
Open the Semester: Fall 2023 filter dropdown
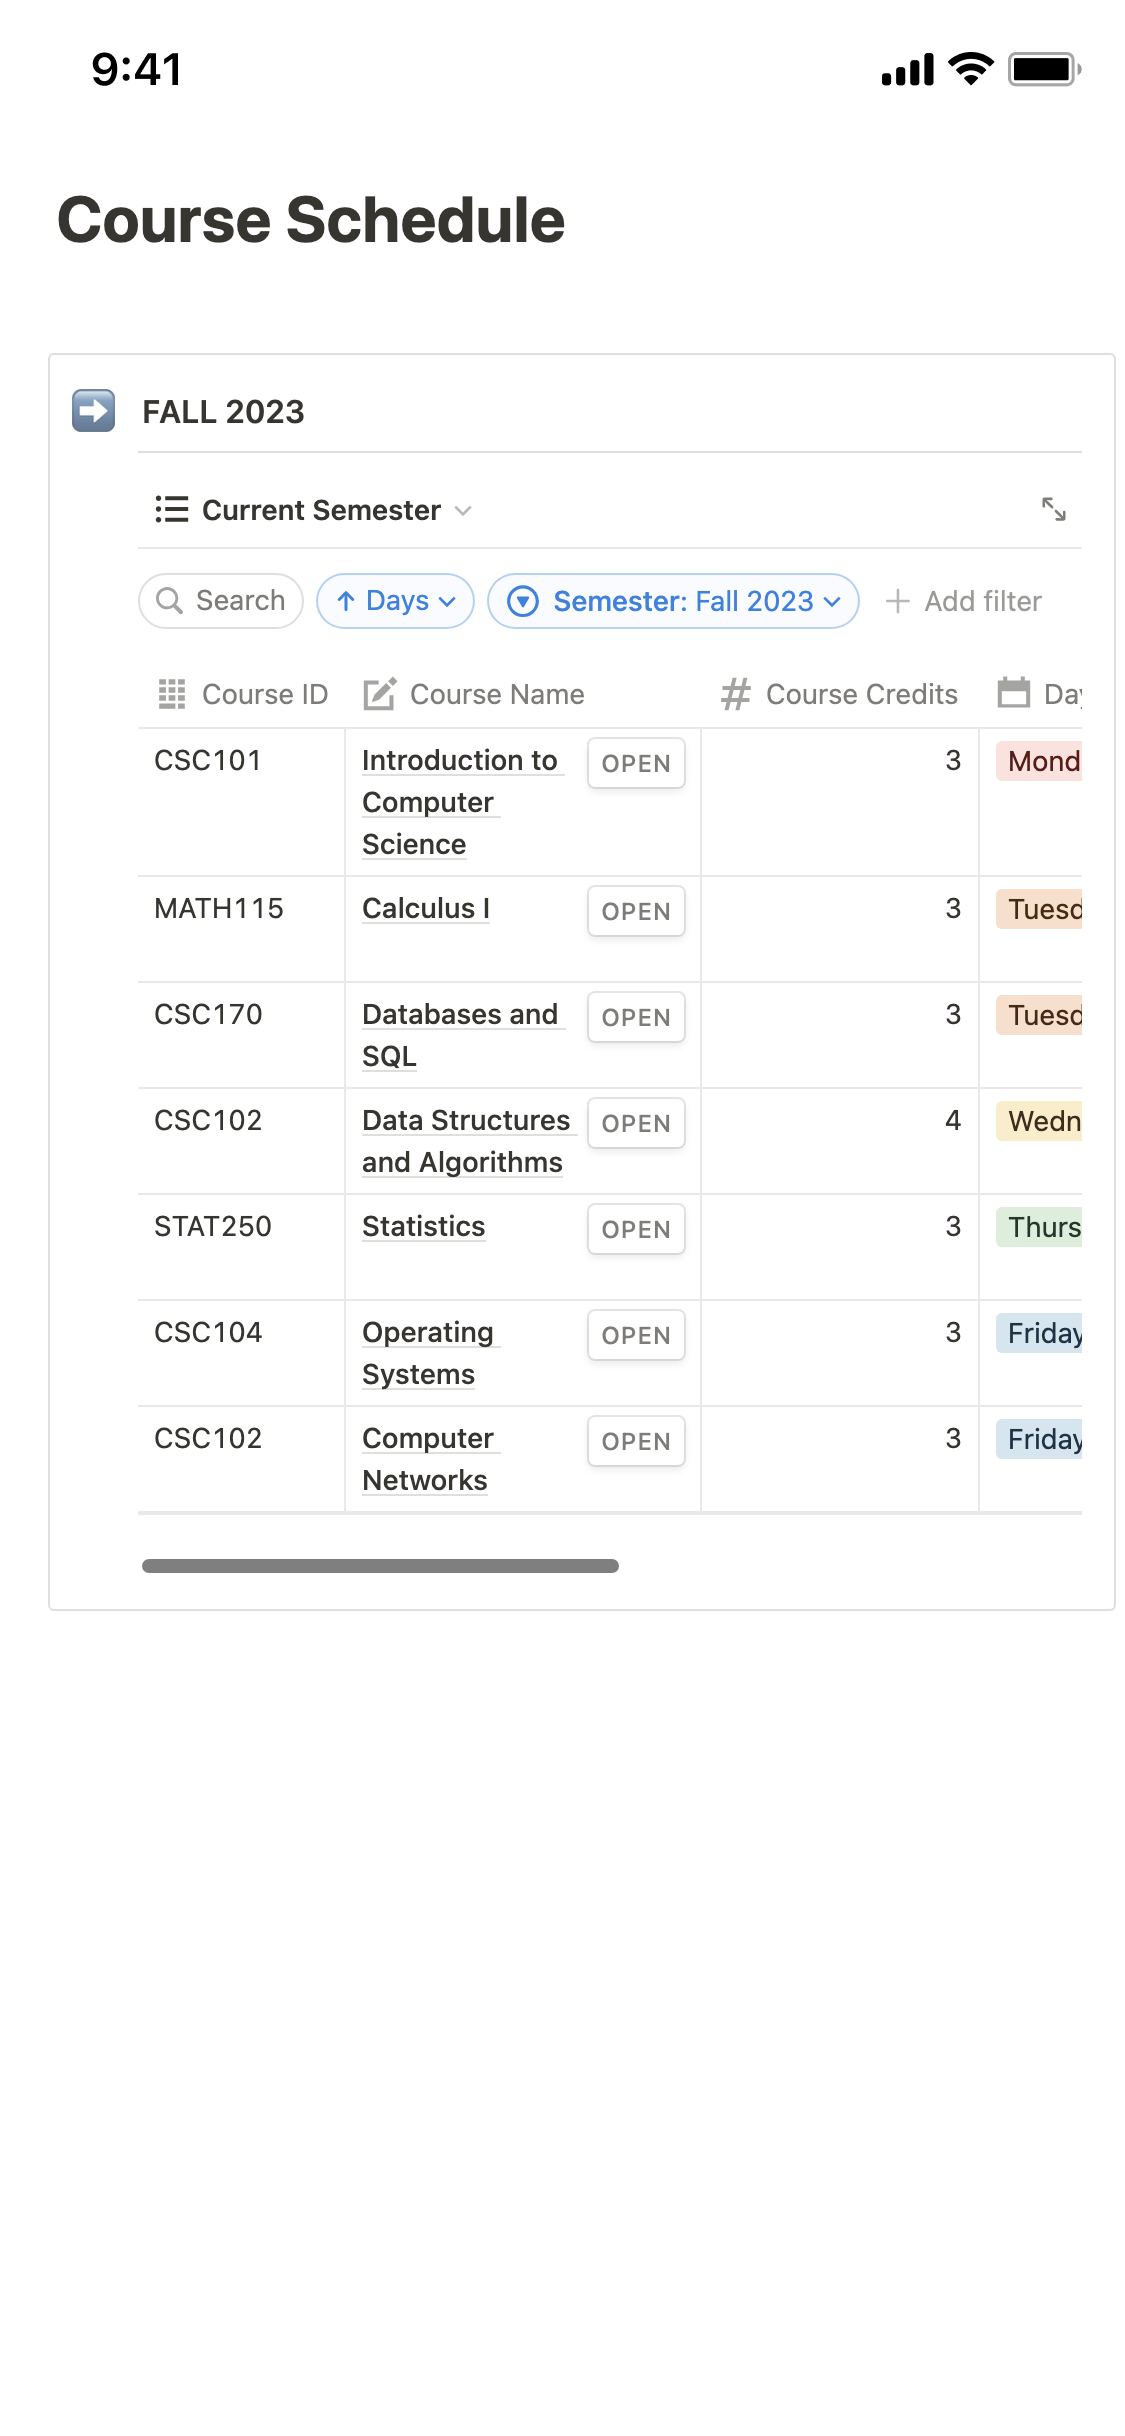[673, 601]
